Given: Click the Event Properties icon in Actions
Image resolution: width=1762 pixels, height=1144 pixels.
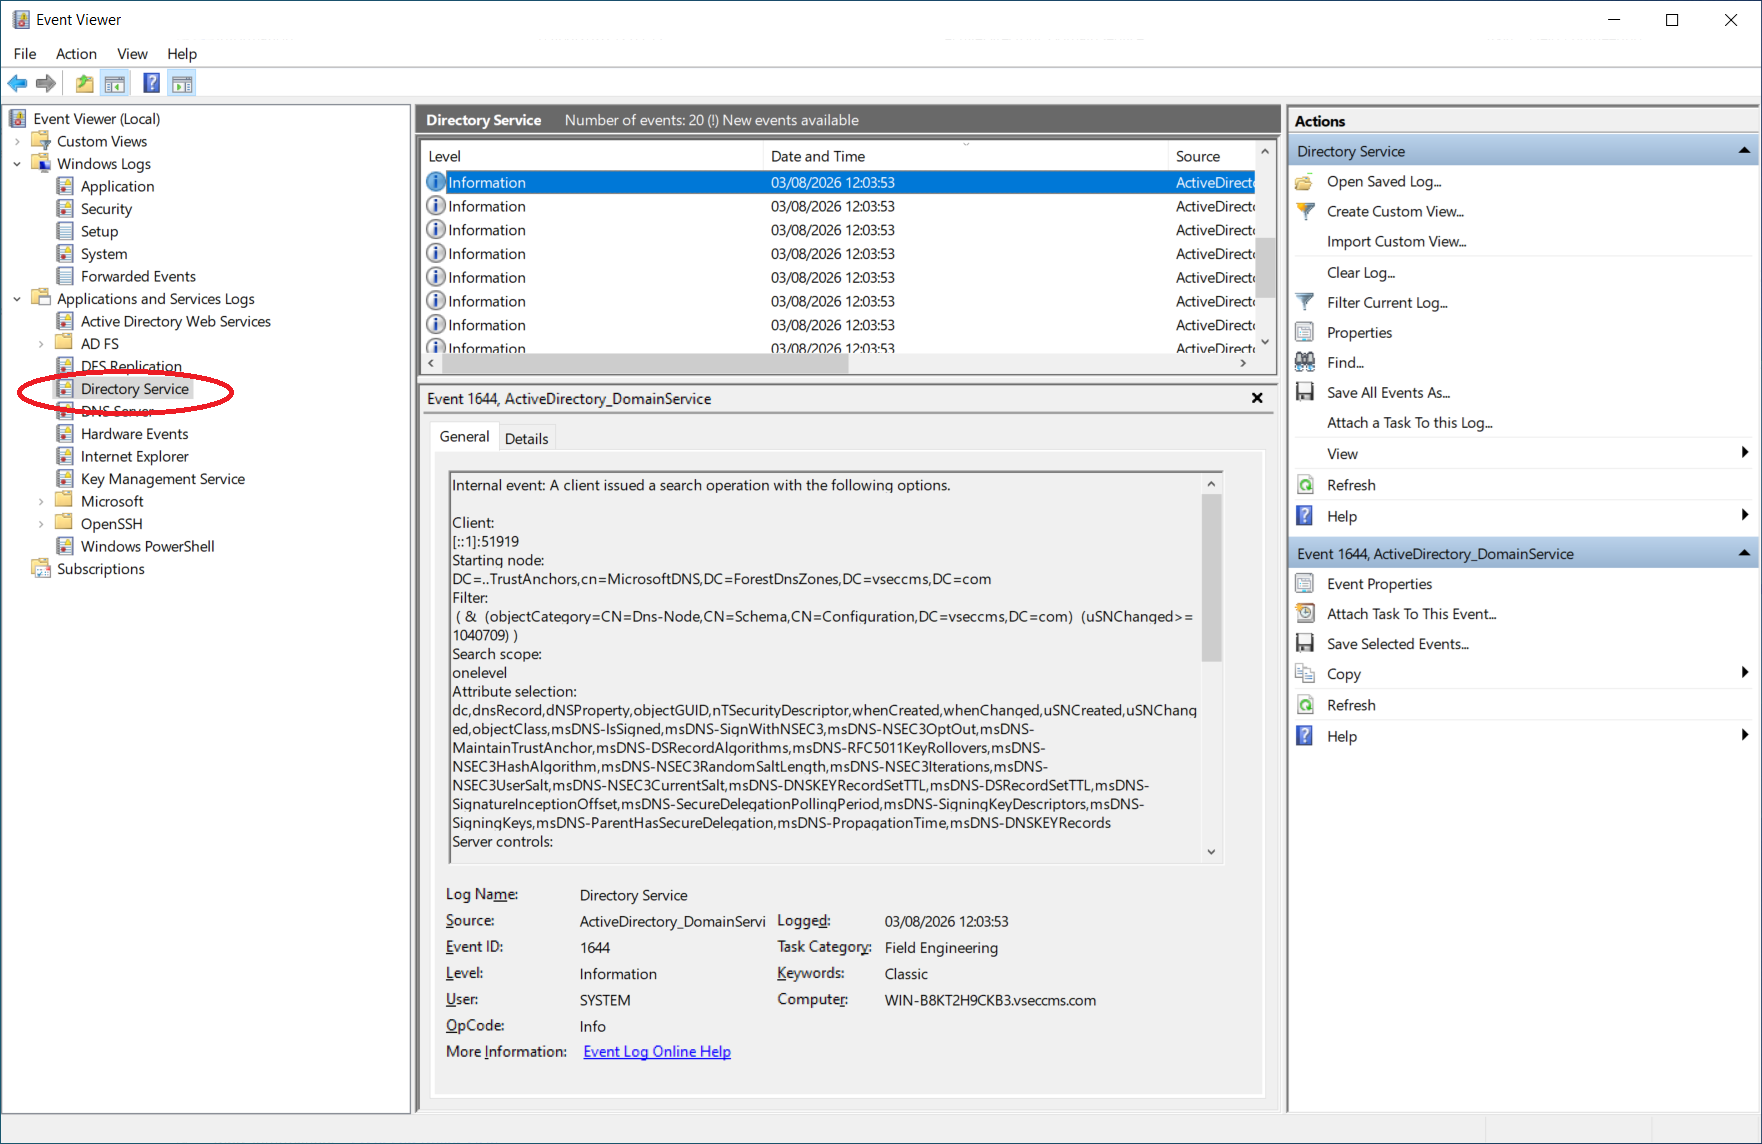Looking at the screenshot, I should coord(1305,584).
